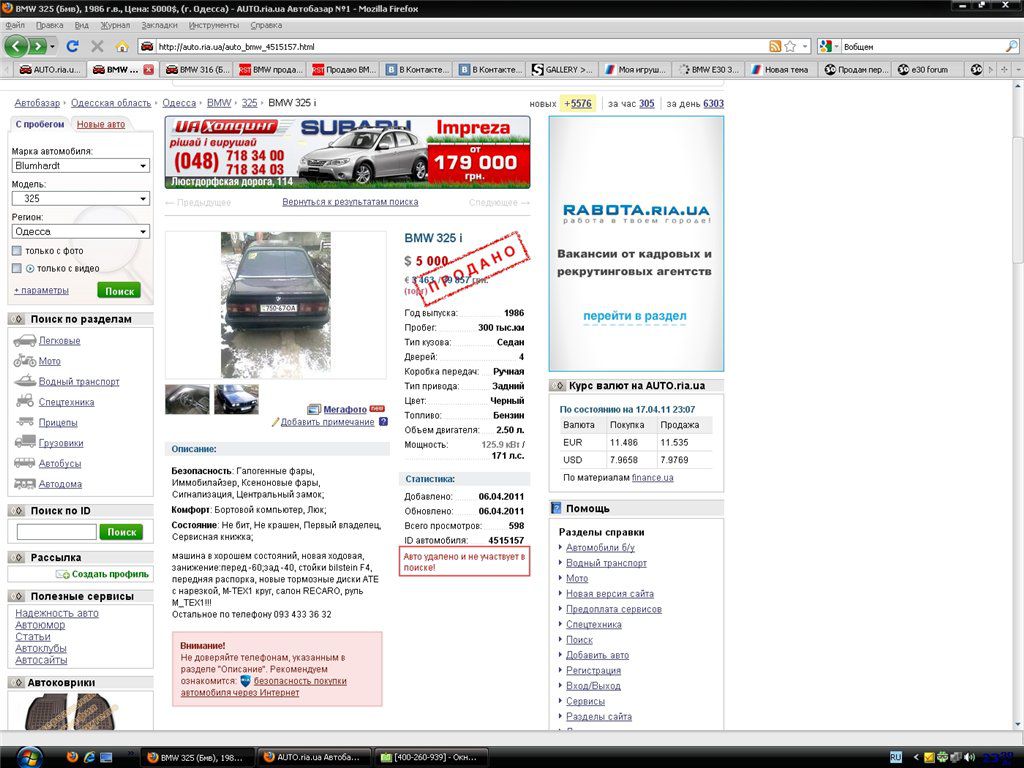Viewport: 1024px width, 768px height.
Task: Click the browser address bar
Action: (457, 46)
